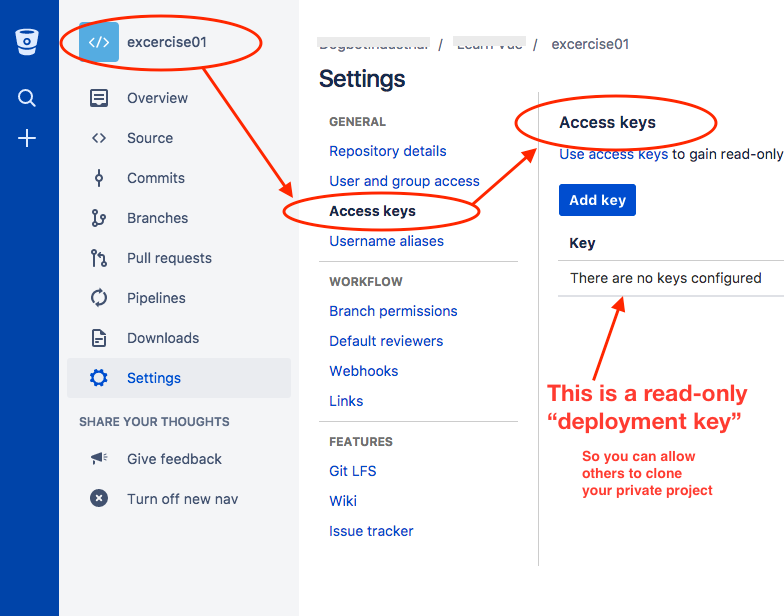Click the excercise01 repository code icon
Image resolution: width=784 pixels, height=616 pixels.
pyautogui.click(x=99, y=42)
